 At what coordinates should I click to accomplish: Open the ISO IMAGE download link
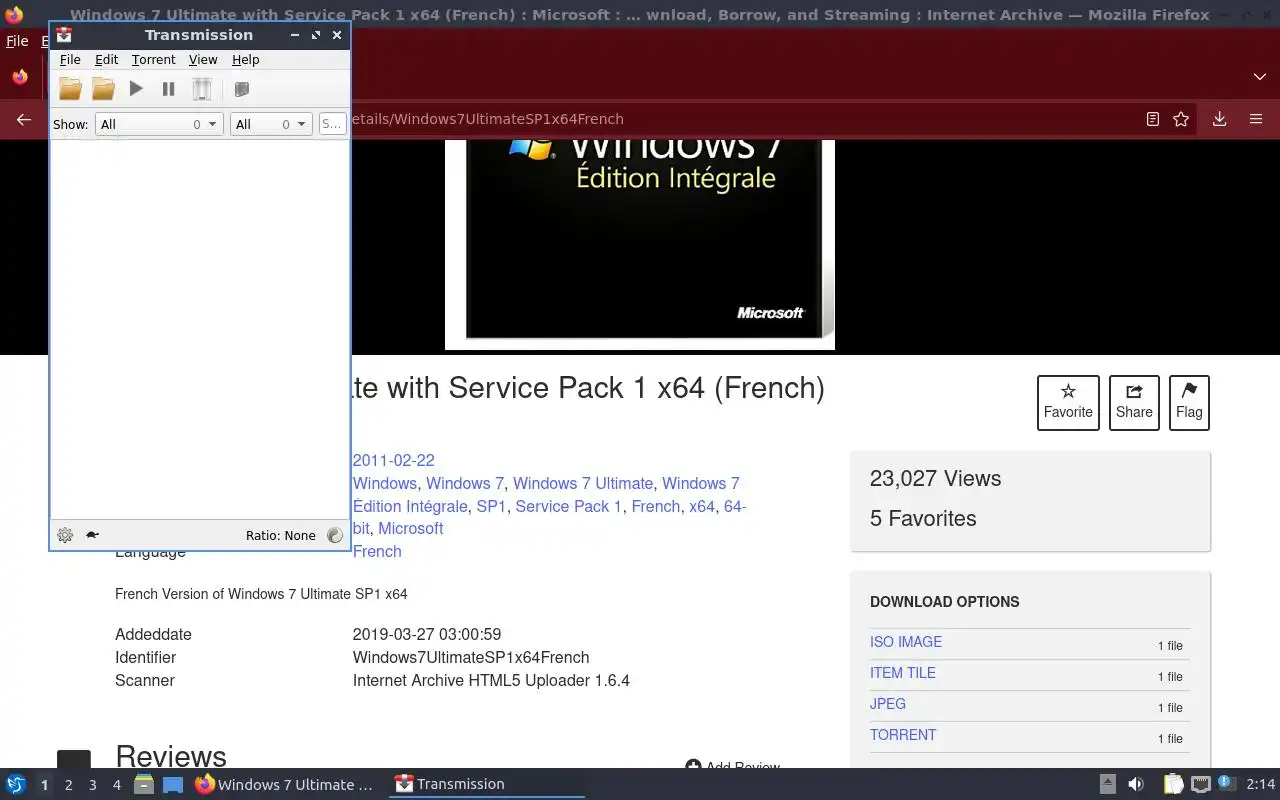click(906, 642)
